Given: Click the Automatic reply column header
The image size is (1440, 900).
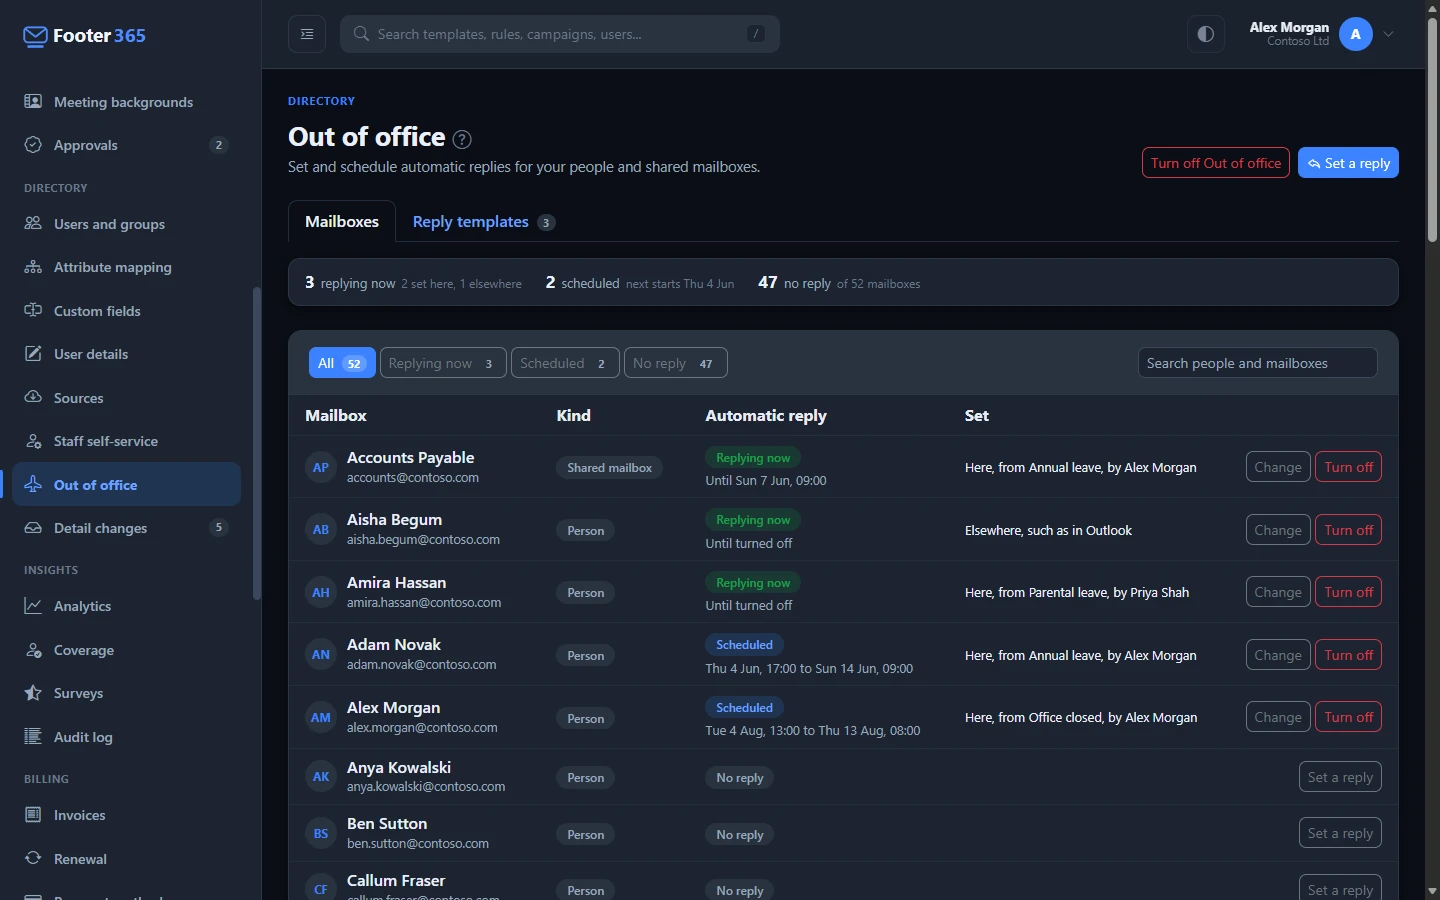Looking at the screenshot, I should [766, 415].
